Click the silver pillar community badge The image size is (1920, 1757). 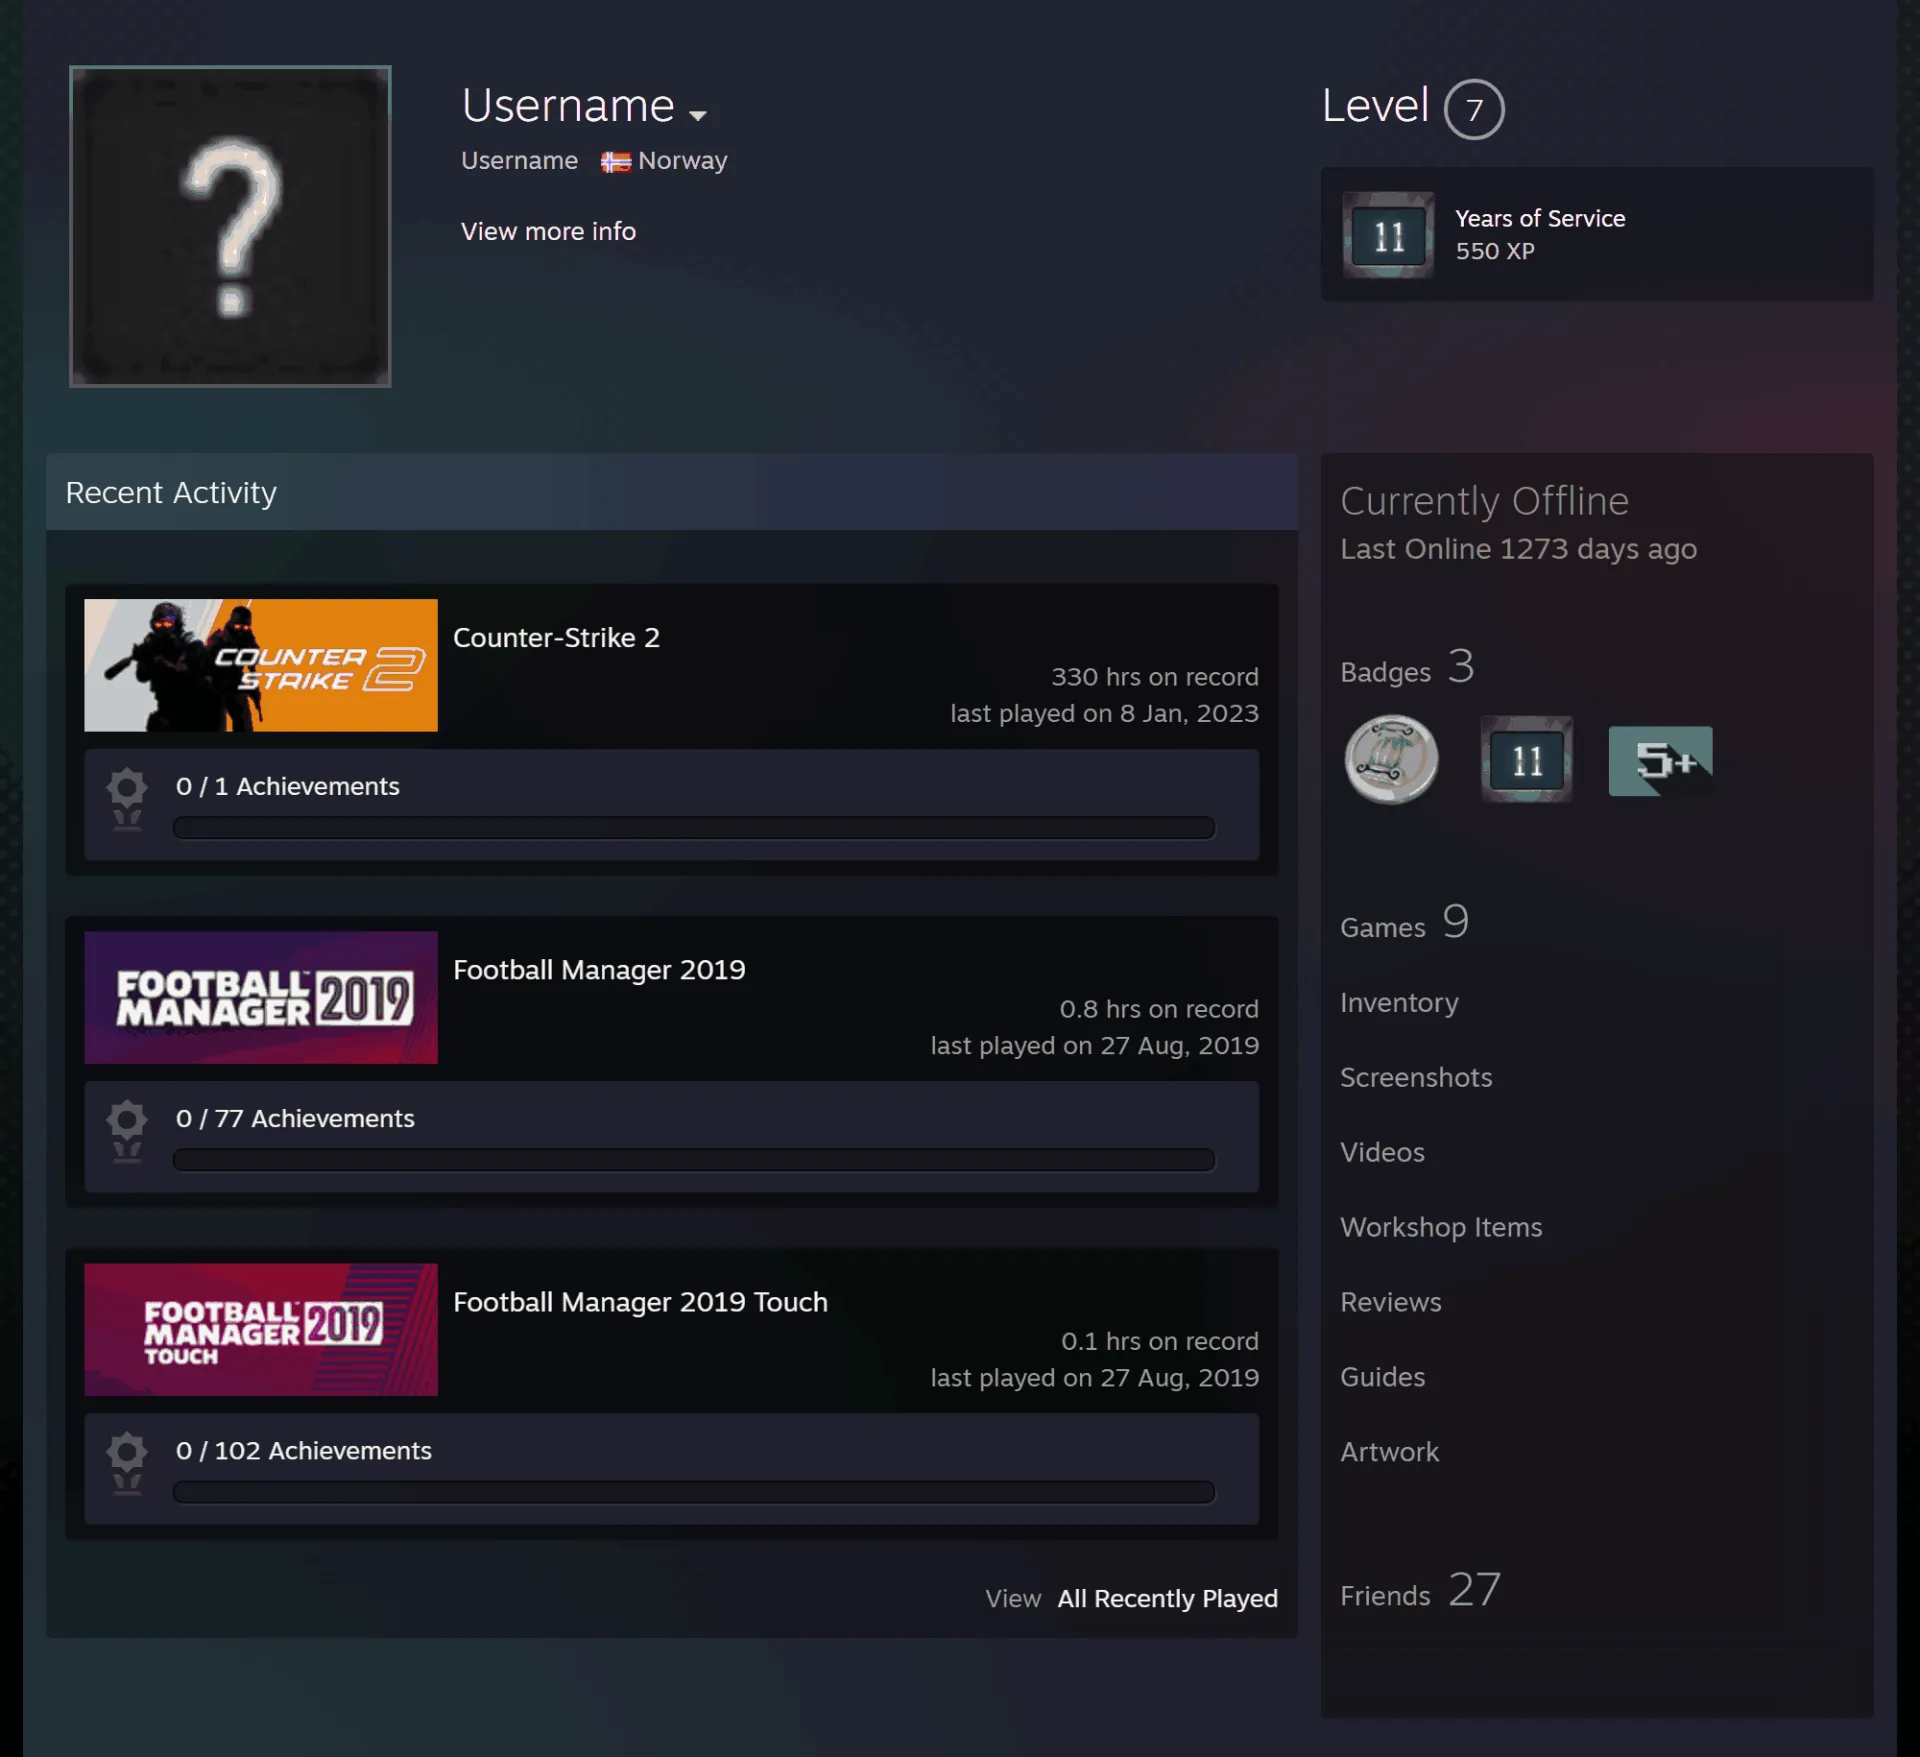[1391, 759]
